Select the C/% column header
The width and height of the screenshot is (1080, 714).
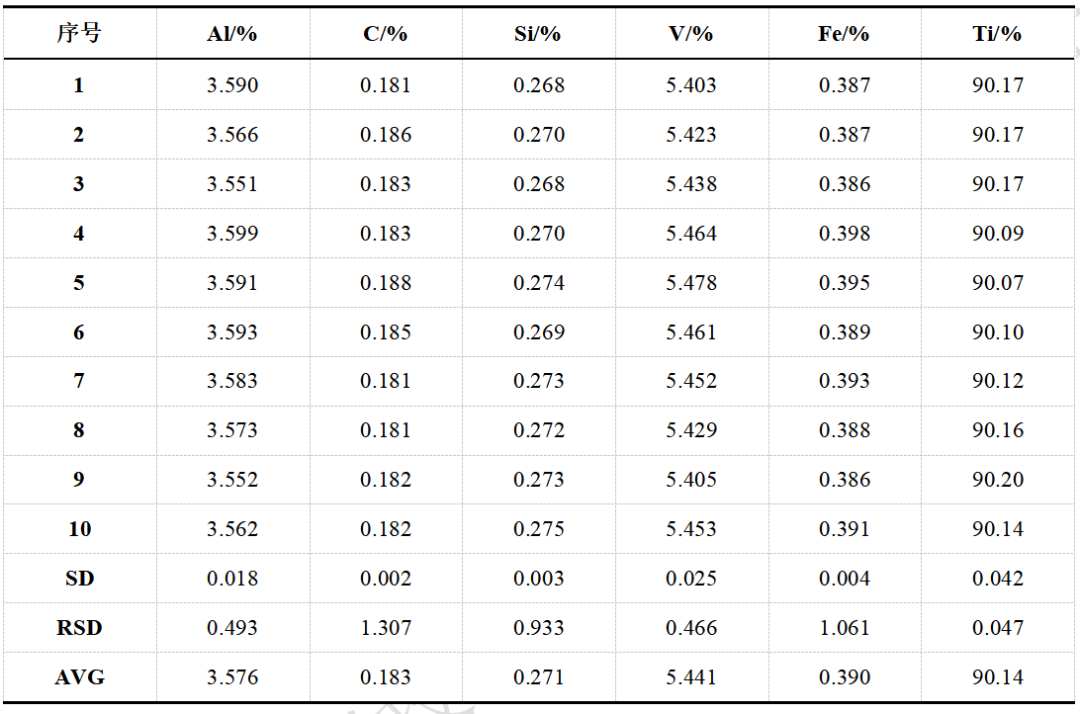pos(385,34)
